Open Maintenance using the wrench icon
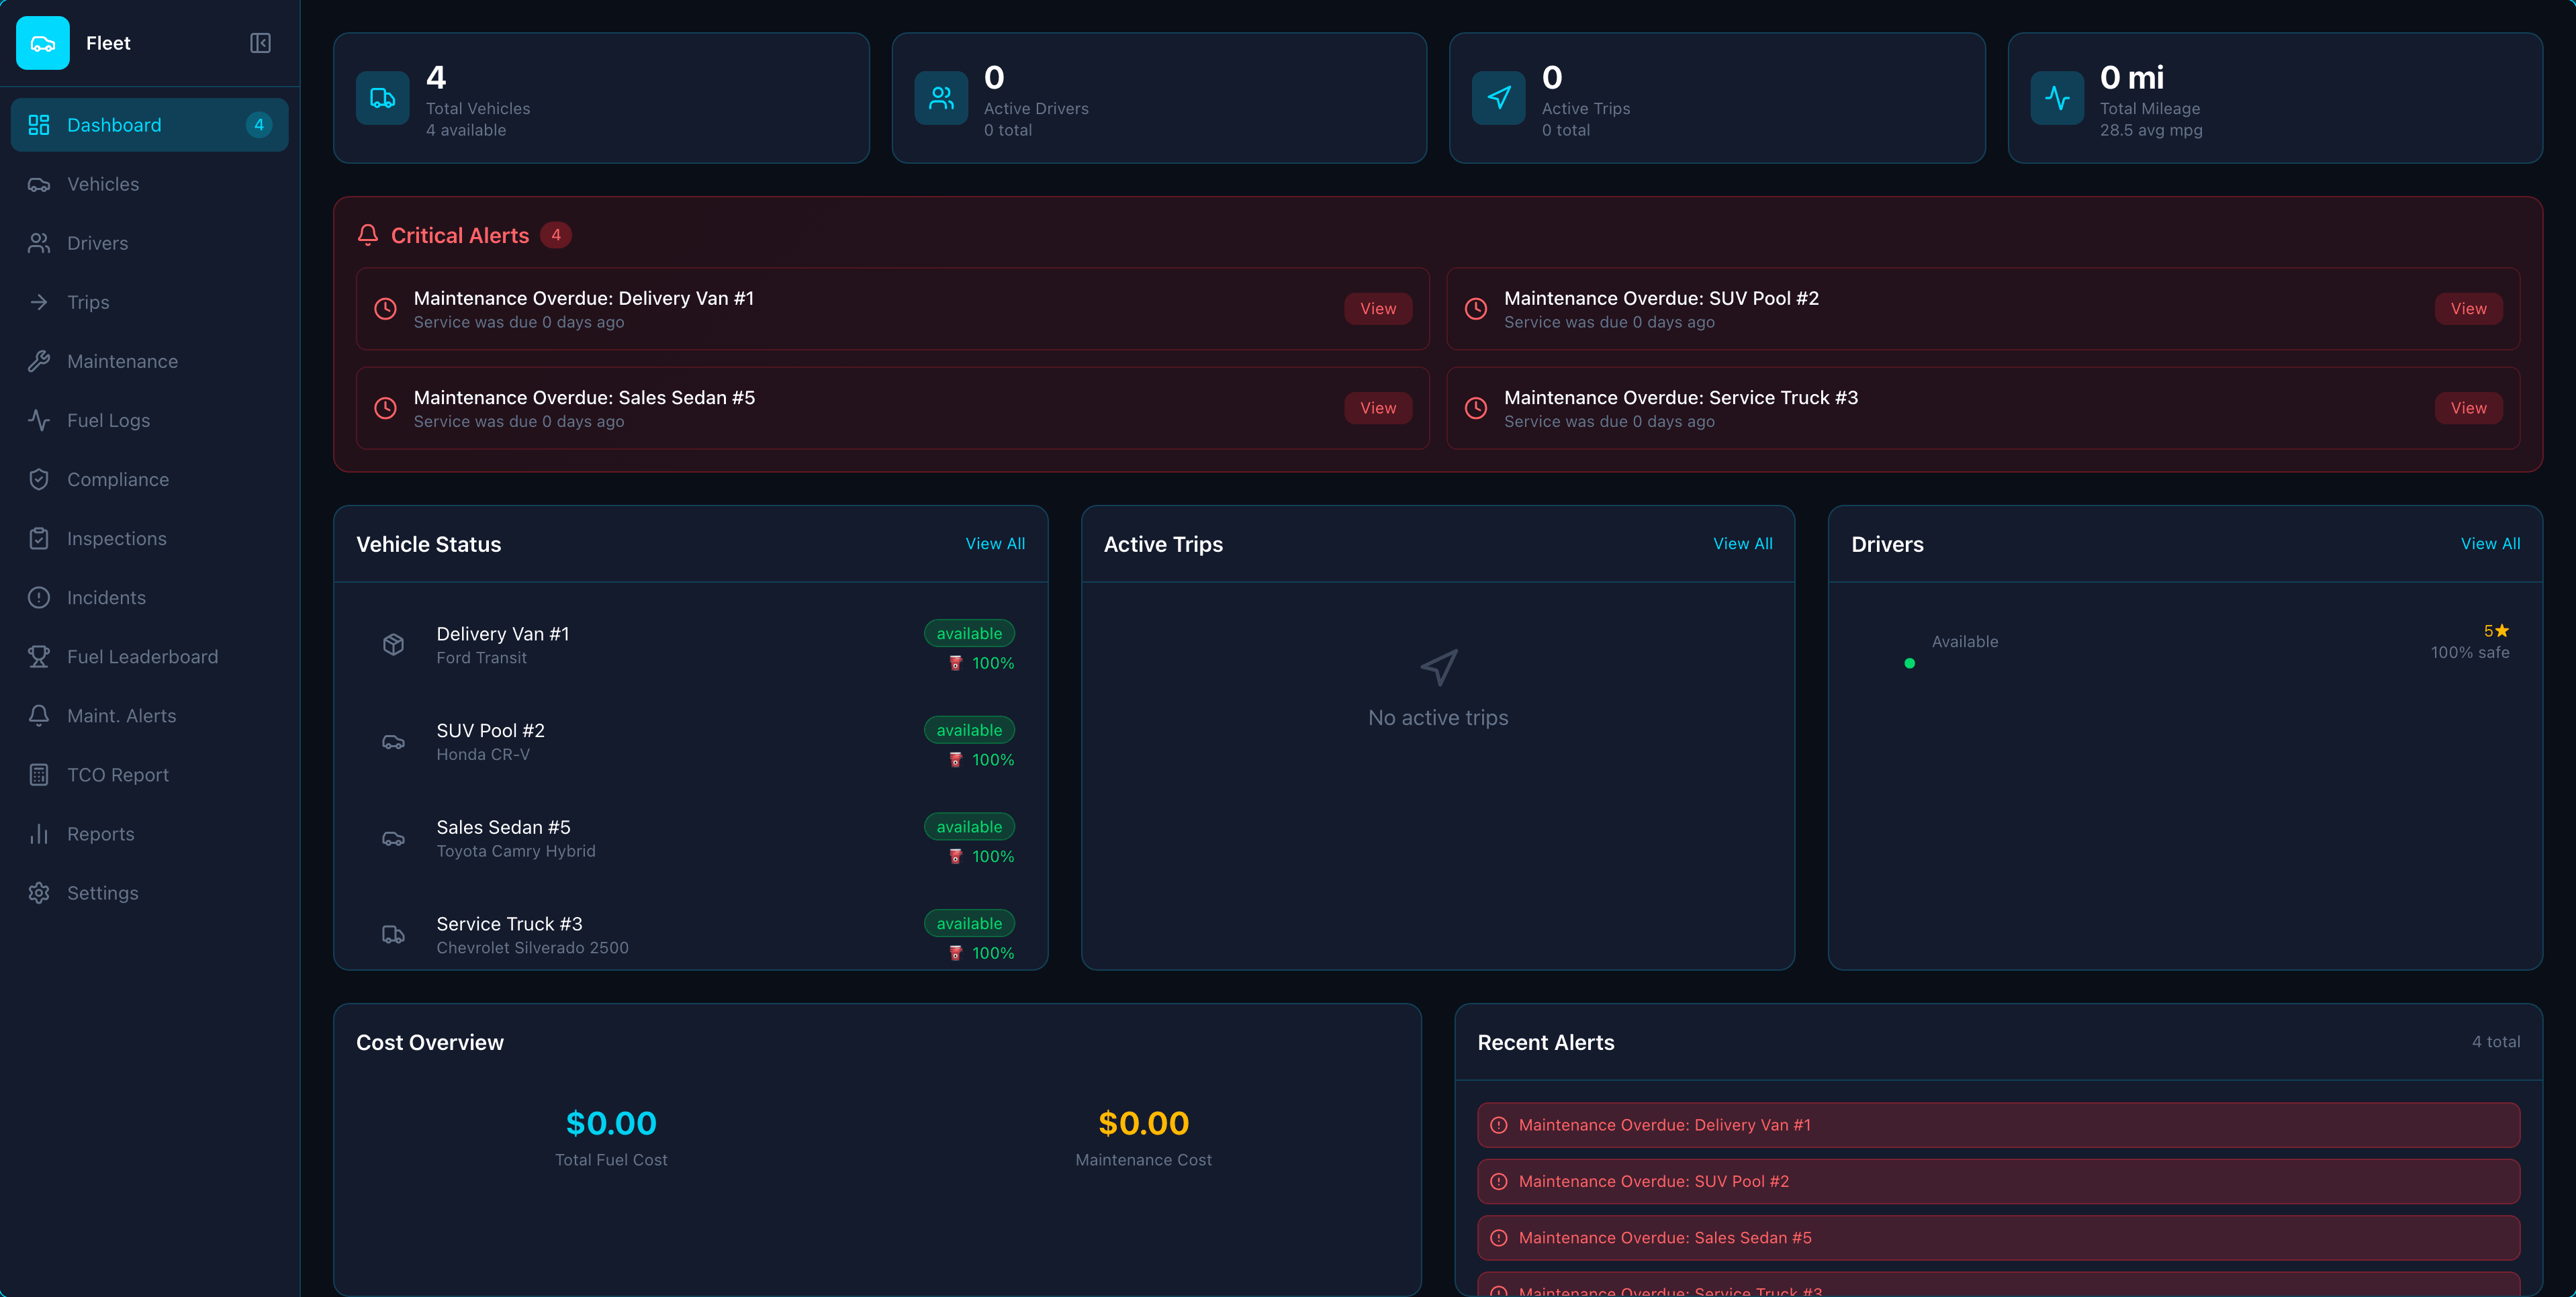Viewport: 2576px width, 1297px height. (x=39, y=361)
